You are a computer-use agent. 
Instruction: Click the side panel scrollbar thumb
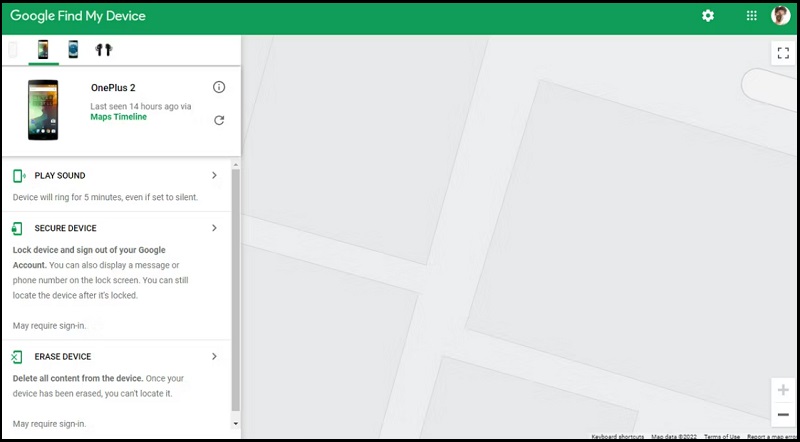[x=235, y=290]
